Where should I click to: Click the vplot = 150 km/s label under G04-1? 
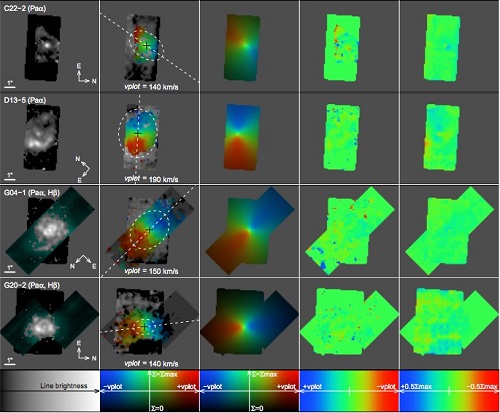point(151,271)
